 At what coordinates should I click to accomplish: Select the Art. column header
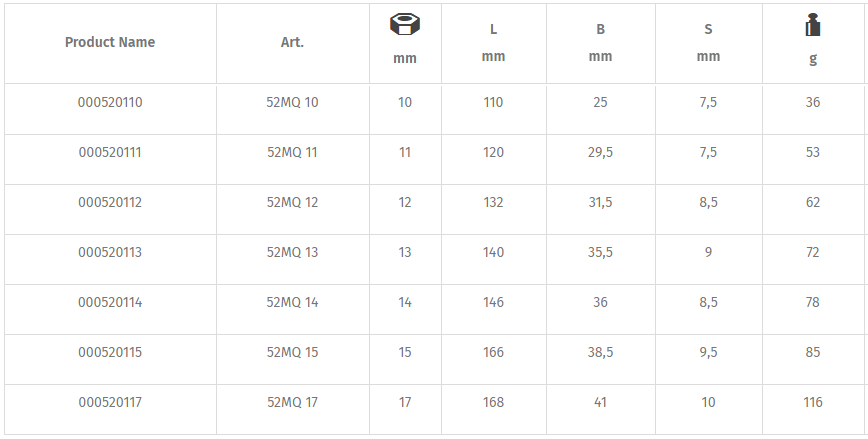click(x=292, y=42)
